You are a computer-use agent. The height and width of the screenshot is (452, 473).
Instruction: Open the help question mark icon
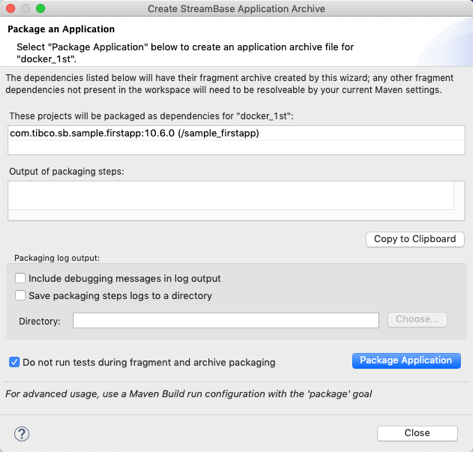click(x=22, y=434)
